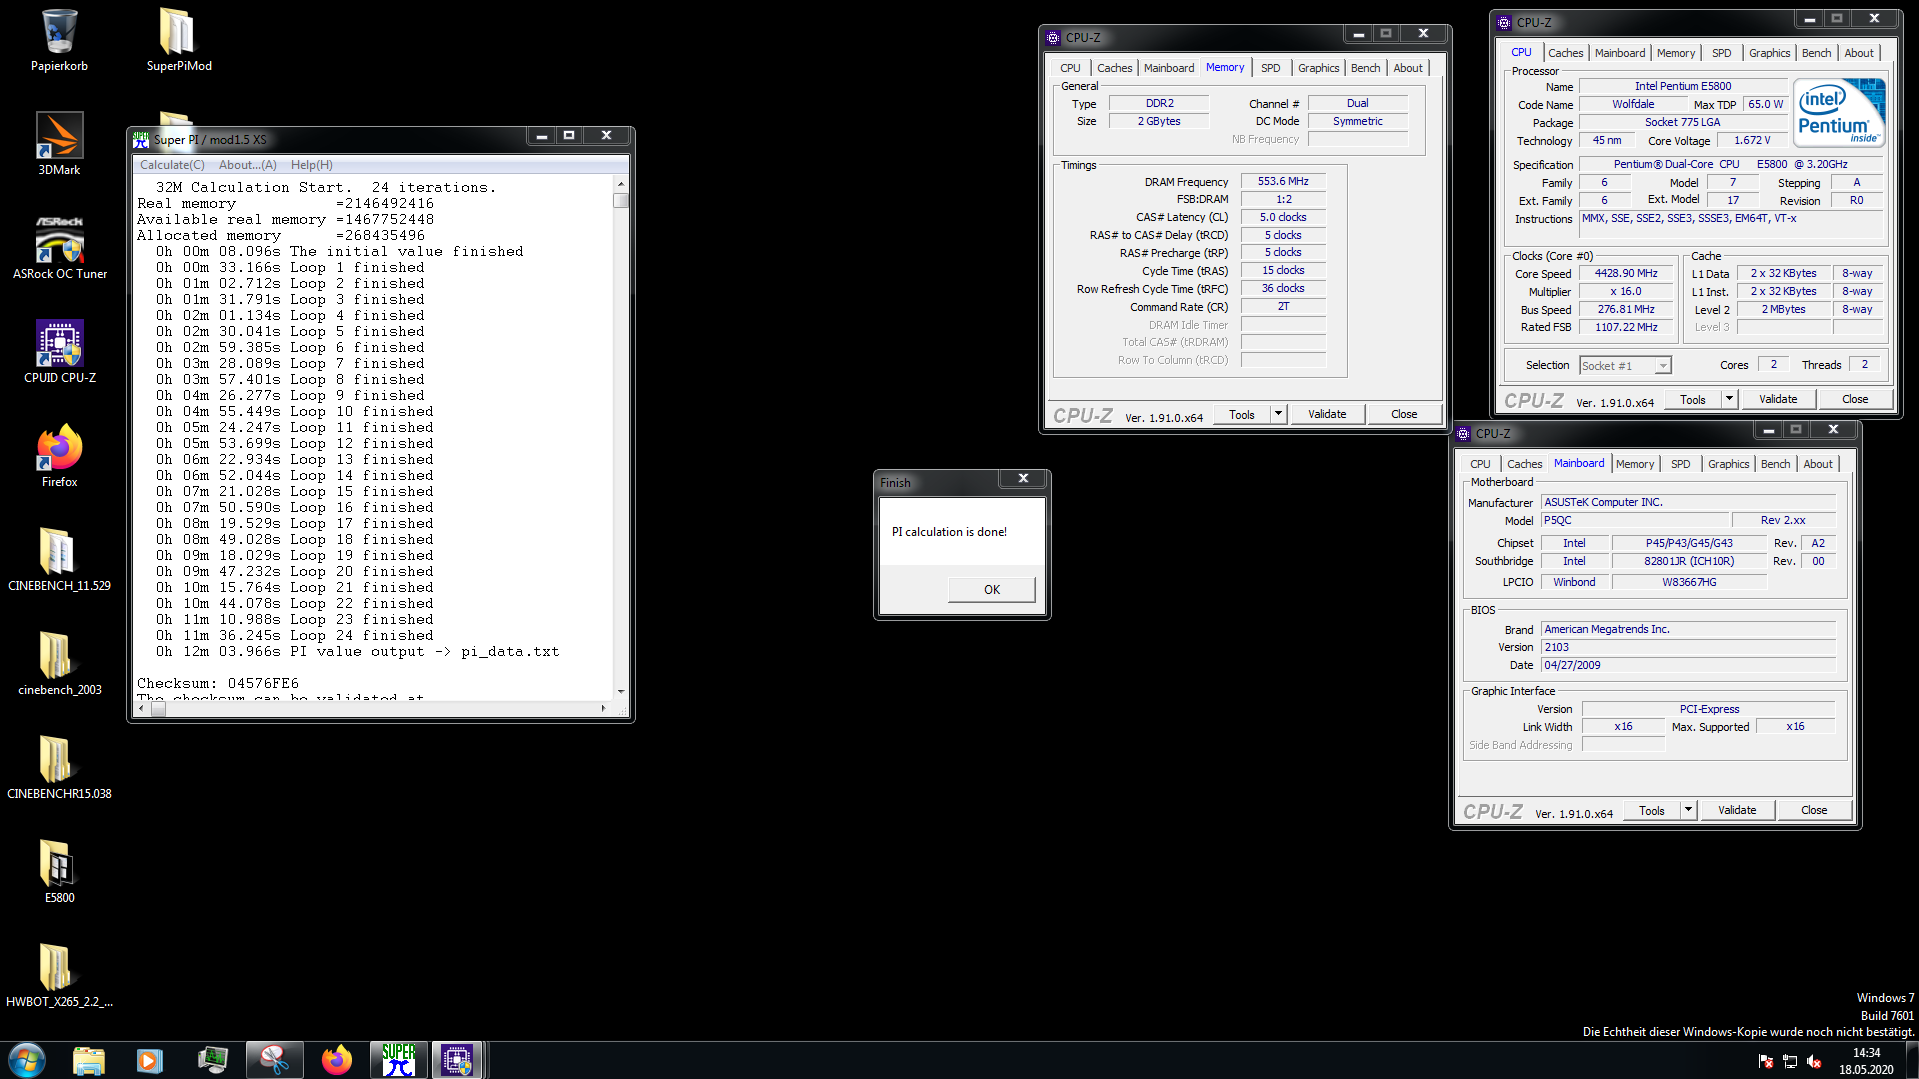The width and height of the screenshot is (1919, 1079).
Task: Click the Model P5QC field
Action: pyautogui.click(x=1634, y=520)
